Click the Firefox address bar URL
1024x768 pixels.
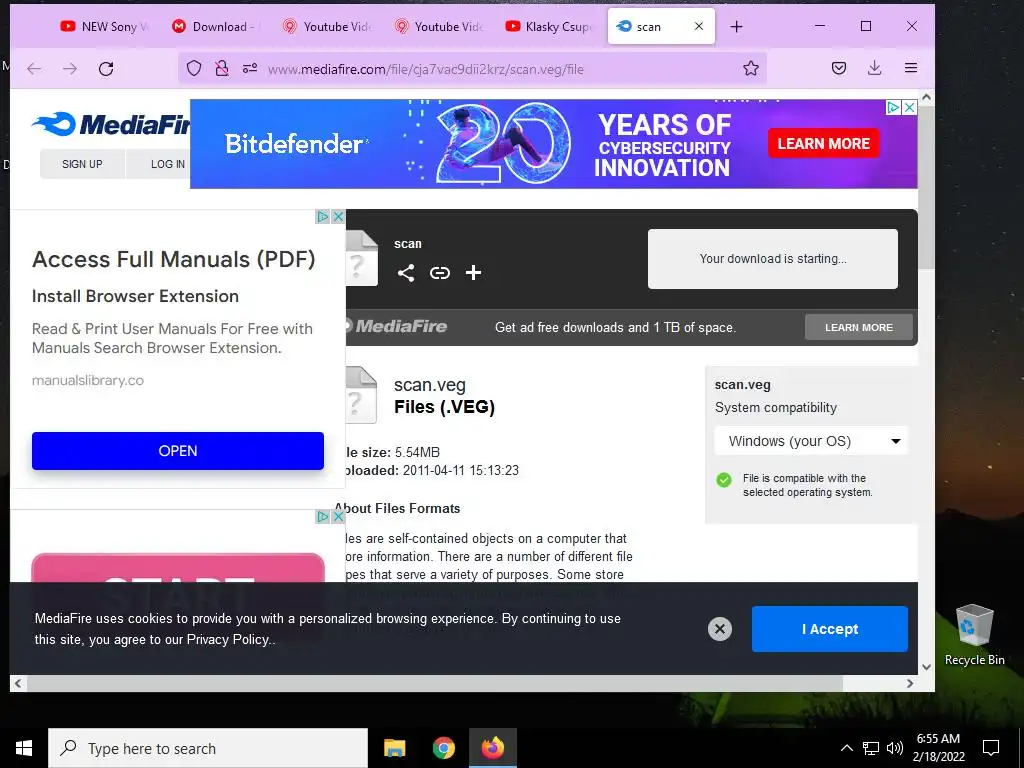pyautogui.click(x=426, y=69)
